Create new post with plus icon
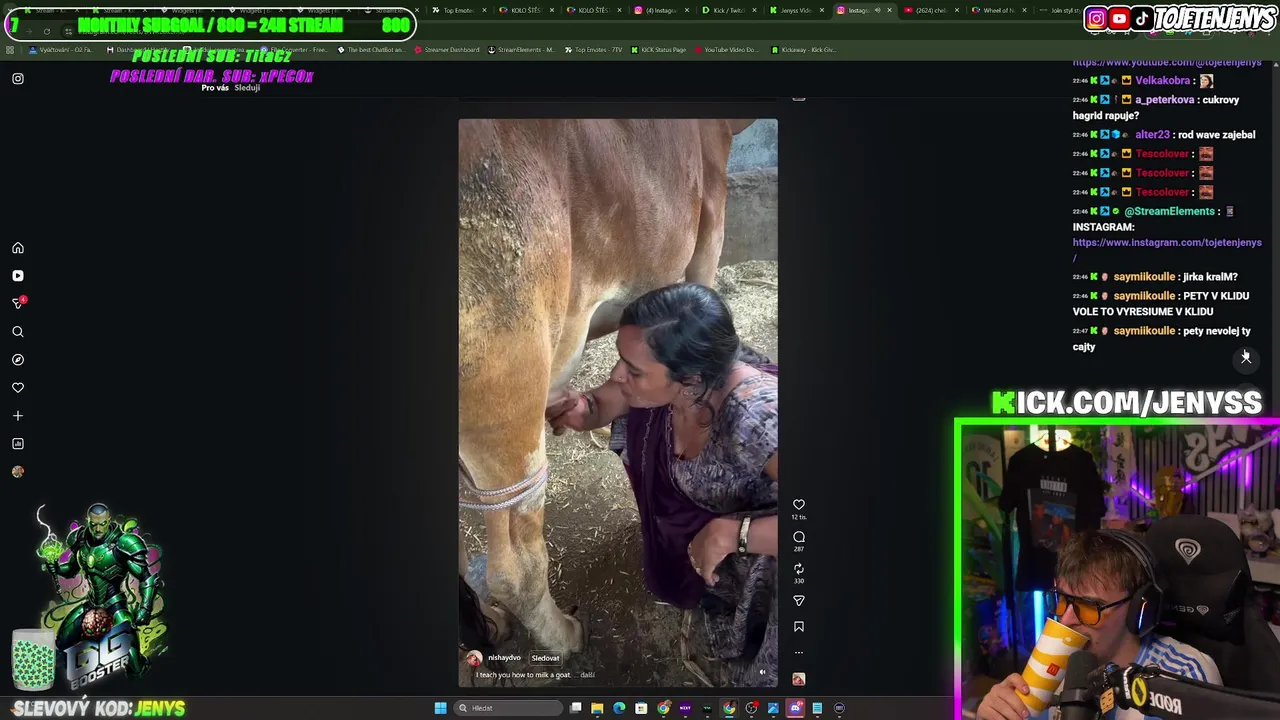Image resolution: width=1280 pixels, height=720 pixels. pyautogui.click(x=18, y=416)
